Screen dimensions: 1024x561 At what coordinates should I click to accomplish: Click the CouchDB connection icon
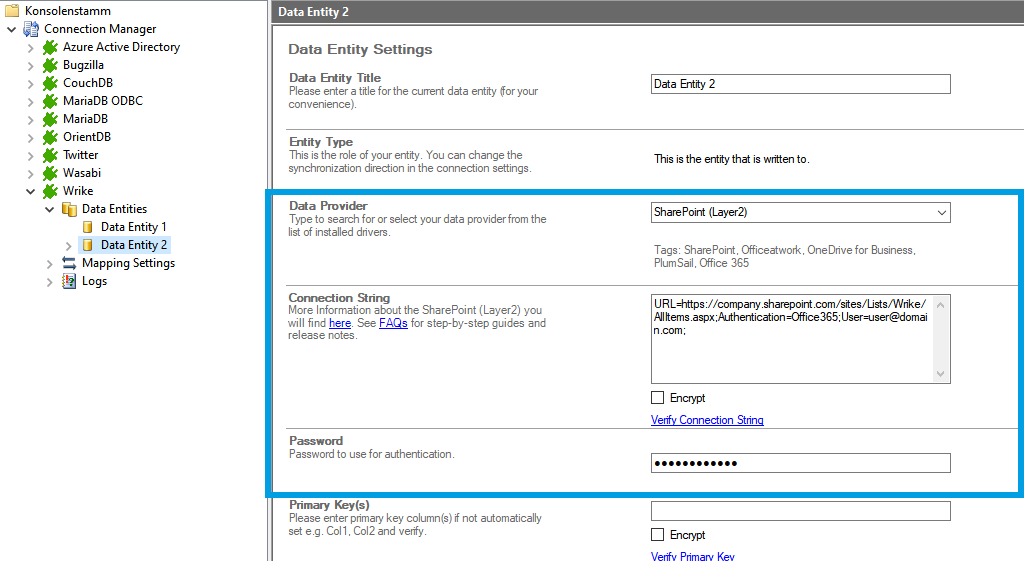click(x=50, y=83)
